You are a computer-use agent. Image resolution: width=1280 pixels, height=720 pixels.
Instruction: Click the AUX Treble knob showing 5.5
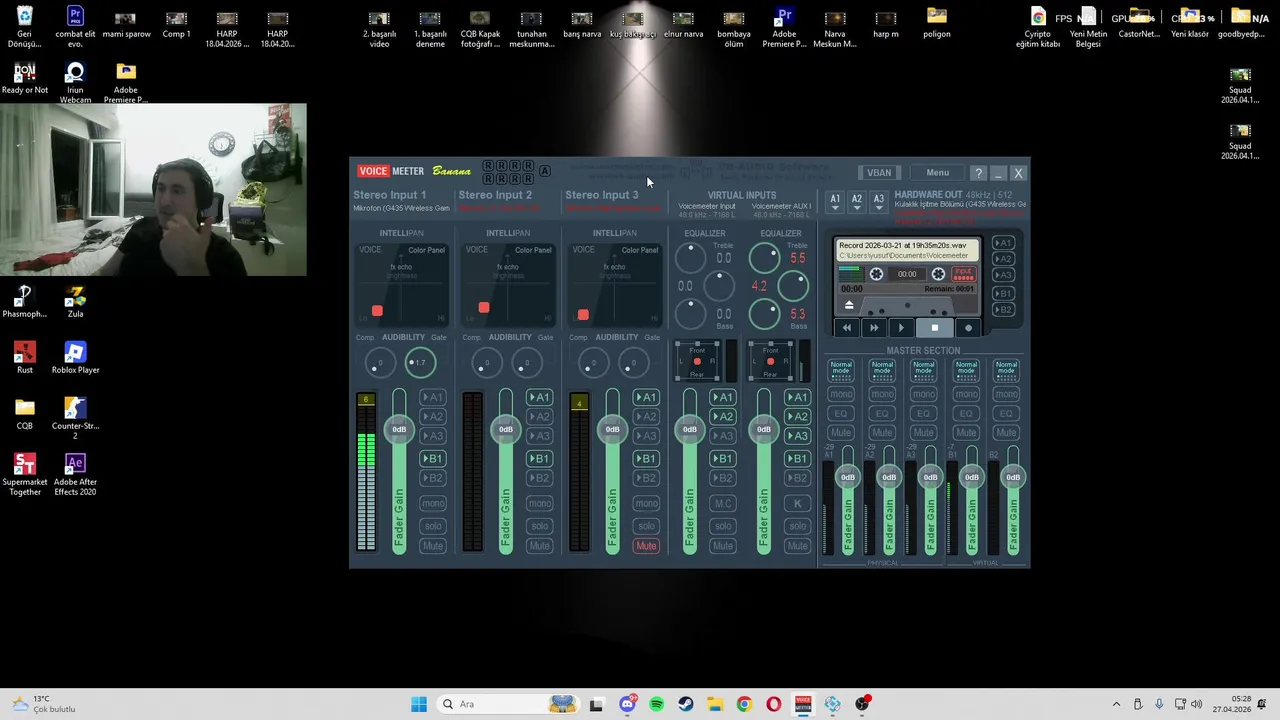[765, 259]
